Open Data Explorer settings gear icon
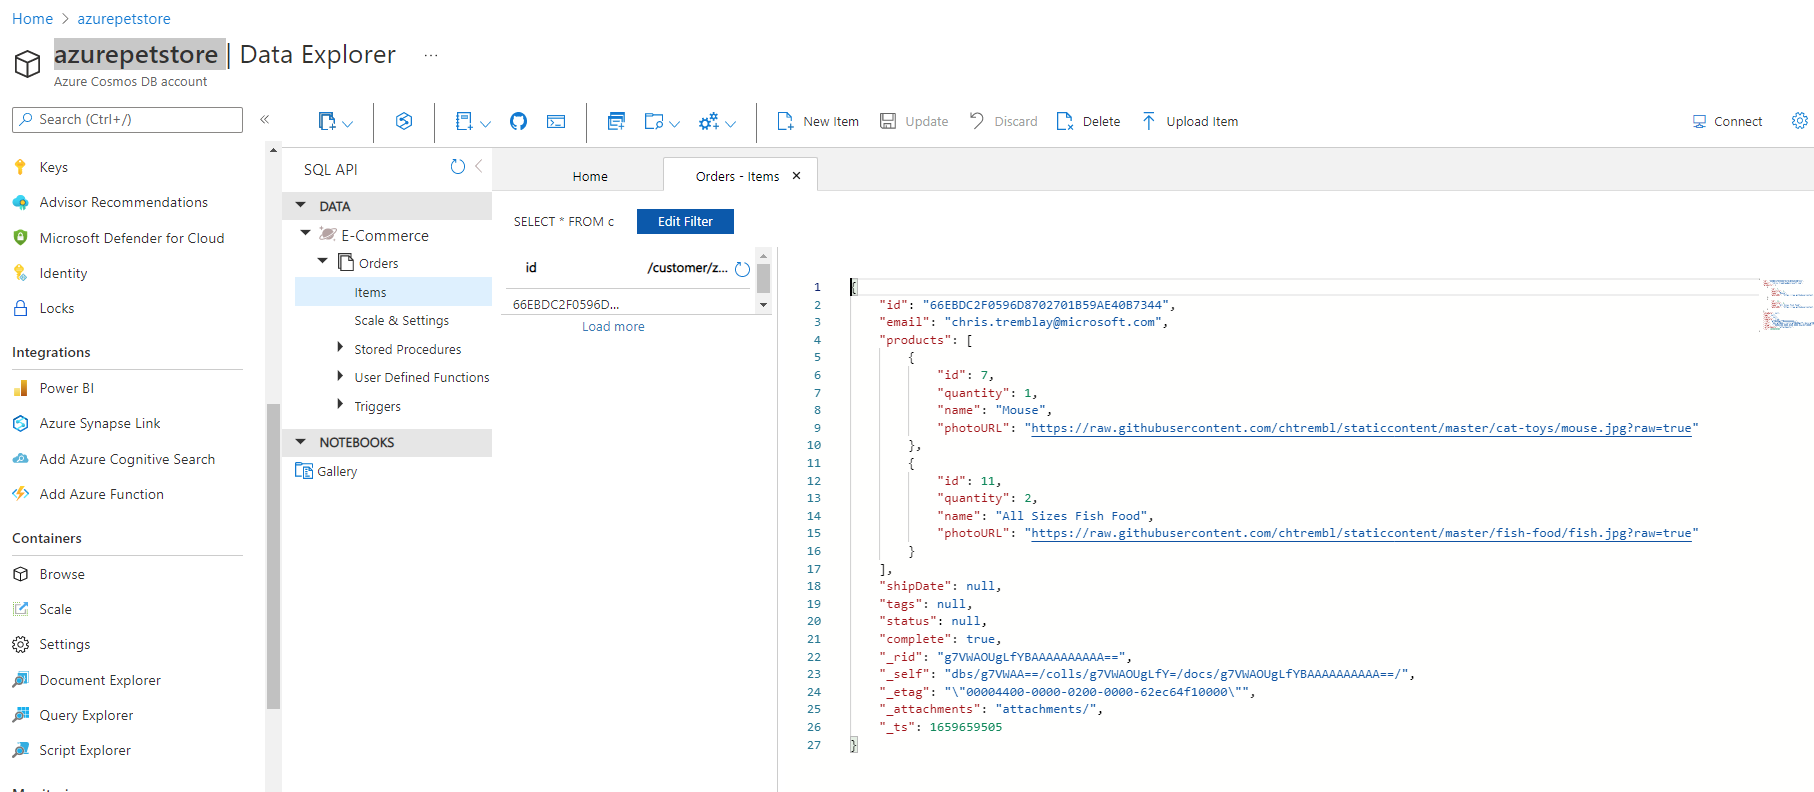Viewport: 1814px width, 792px height. (x=1800, y=120)
